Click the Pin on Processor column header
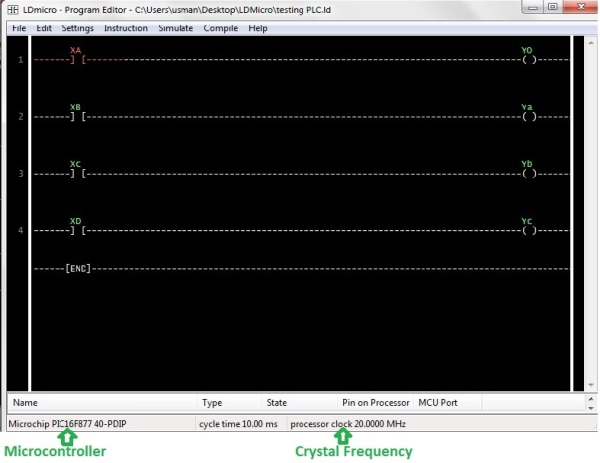Screen dimensions: 600x463 [x=375, y=402]
